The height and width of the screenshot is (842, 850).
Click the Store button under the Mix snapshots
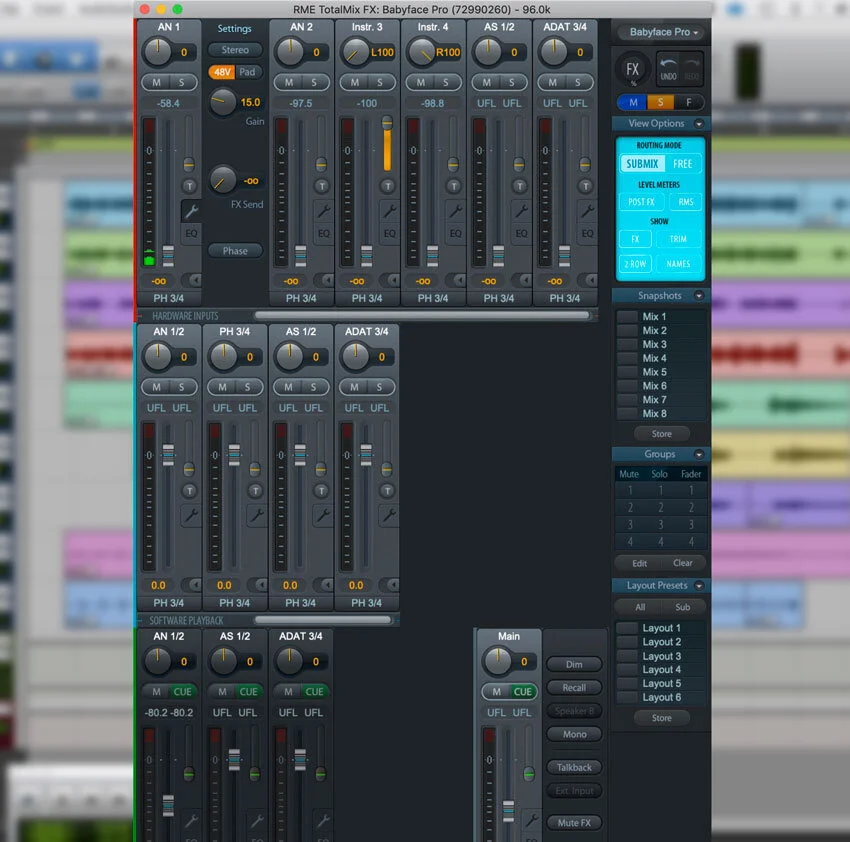660,433
